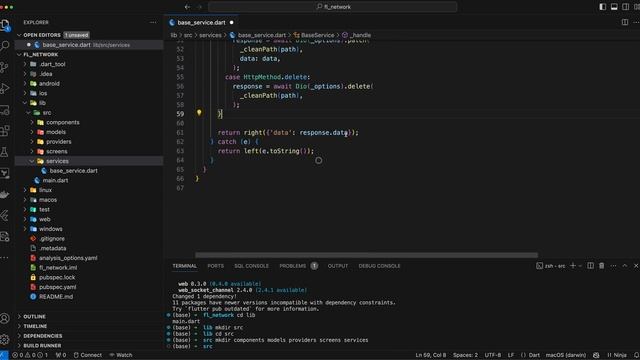Open the Manage gear settings icon
The width and height of the screenshot is (640, 360).
[x=5, y=339]
